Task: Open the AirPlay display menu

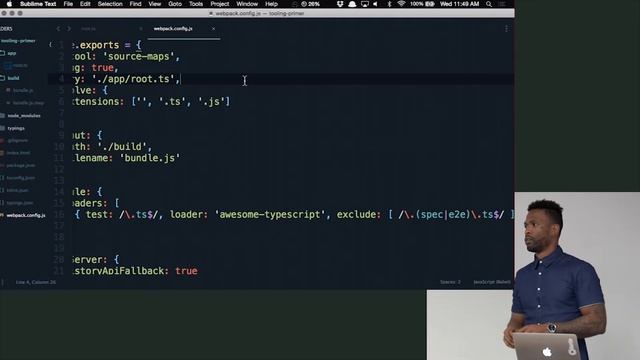Action: coord(365,4)
